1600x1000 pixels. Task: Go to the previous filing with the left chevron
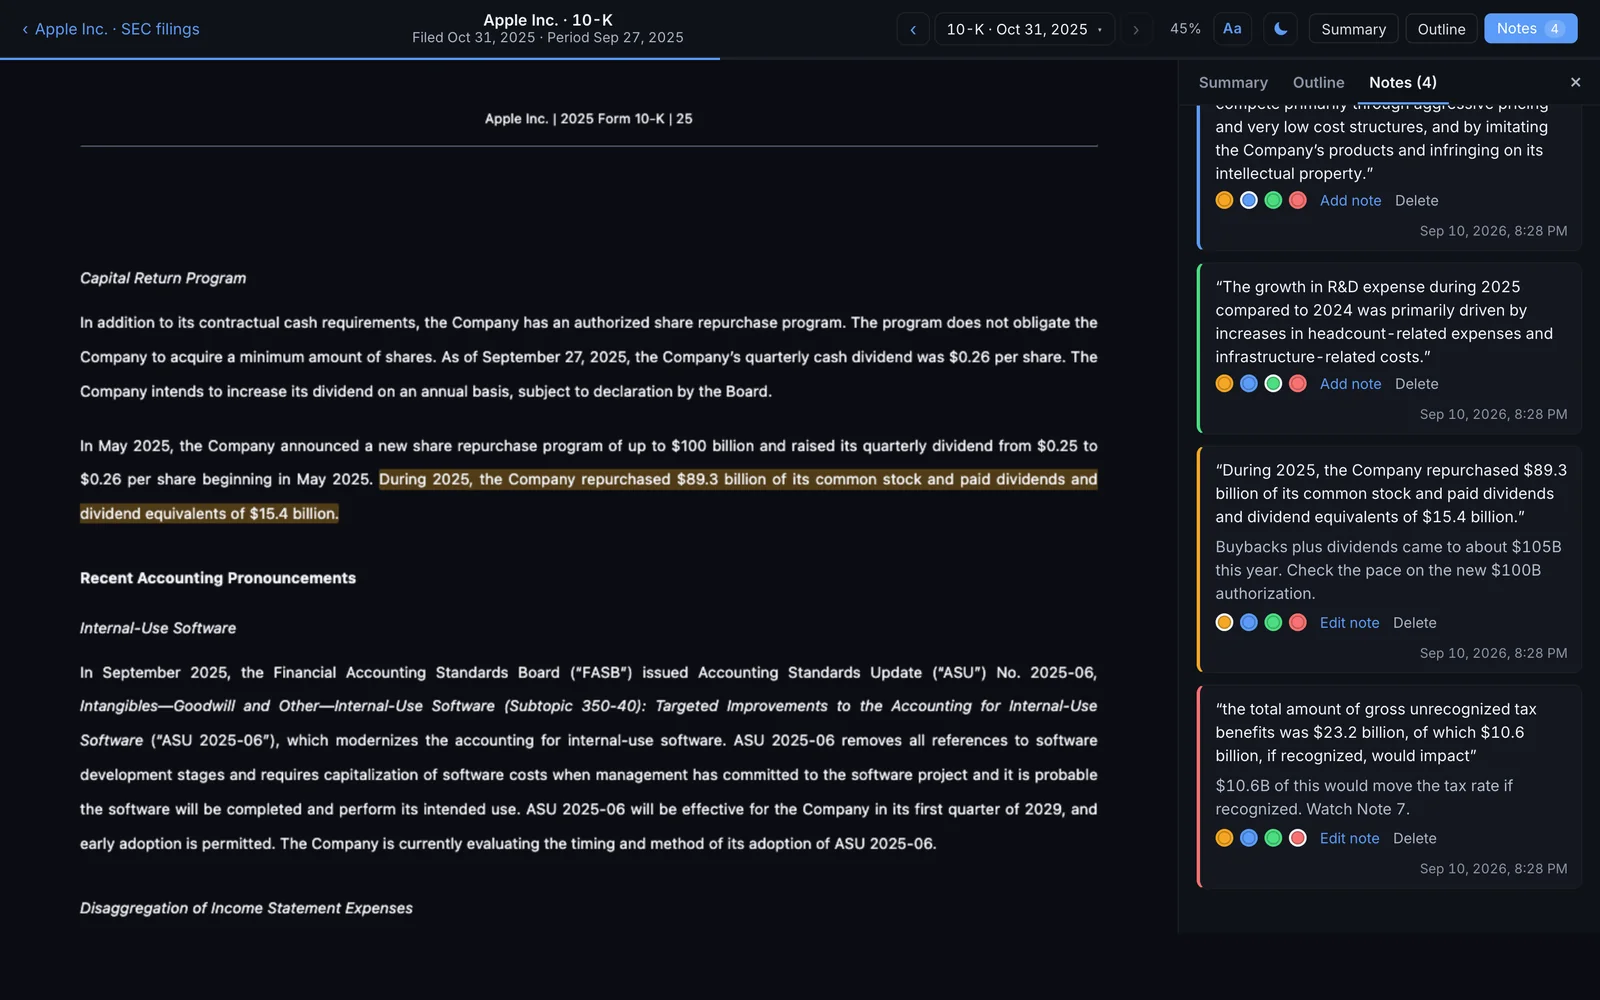913,29
